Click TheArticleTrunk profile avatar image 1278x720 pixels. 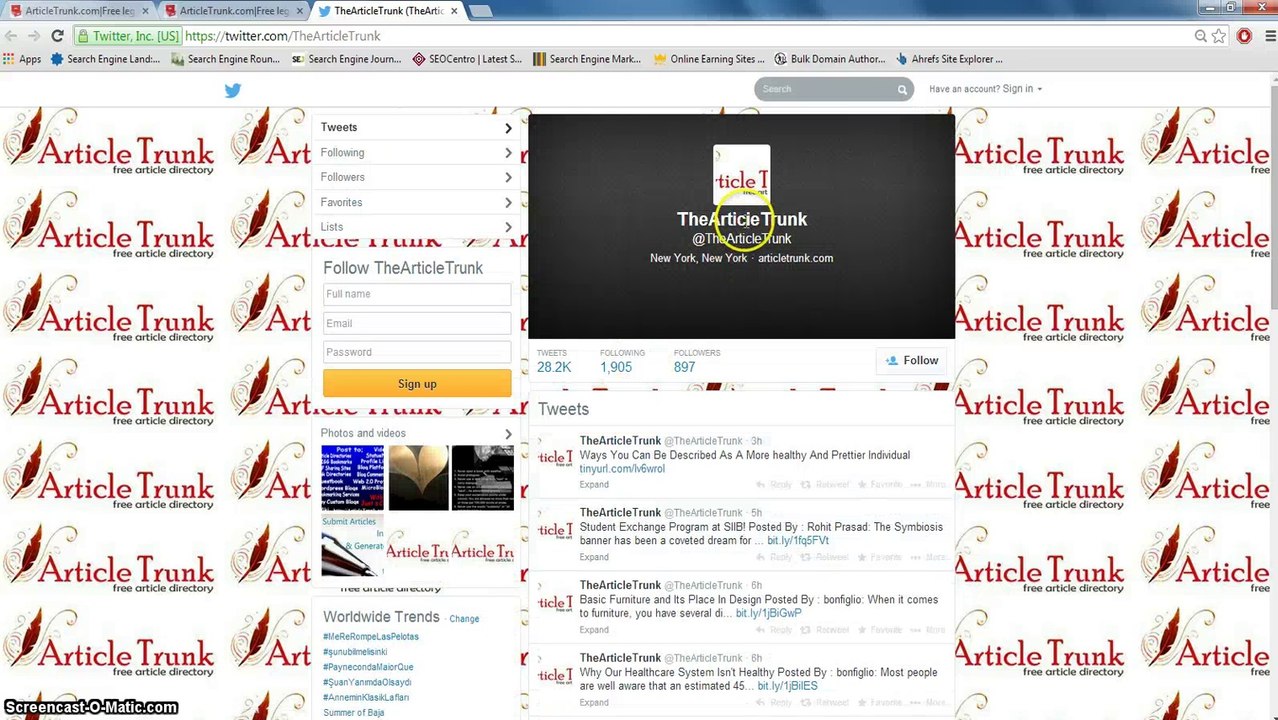tap(741, 175)
